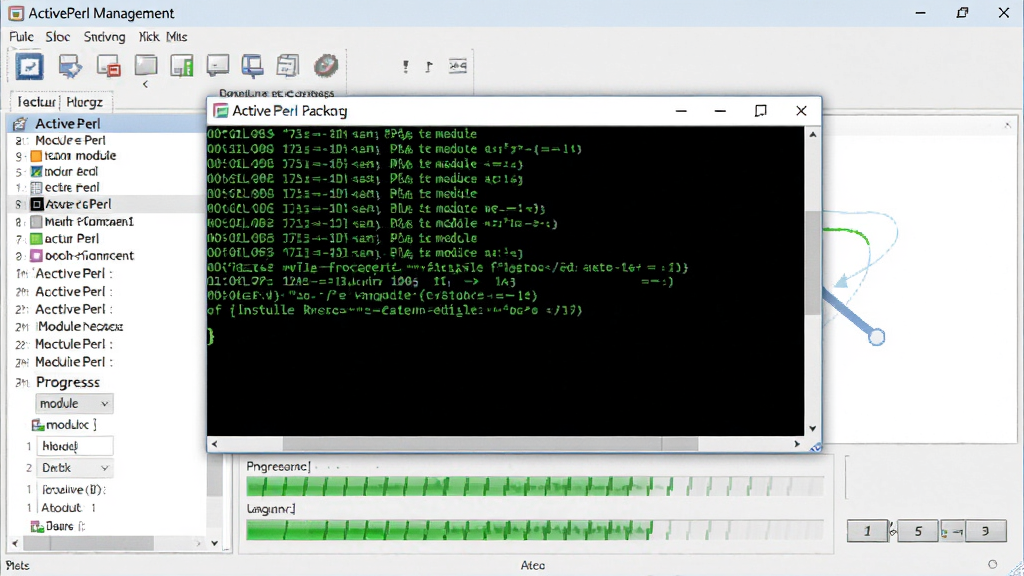This screenshot has width=1024, height=576.
Task: Click the save-with-arrow toolbar icon
Action: click(x=70, y=66)
